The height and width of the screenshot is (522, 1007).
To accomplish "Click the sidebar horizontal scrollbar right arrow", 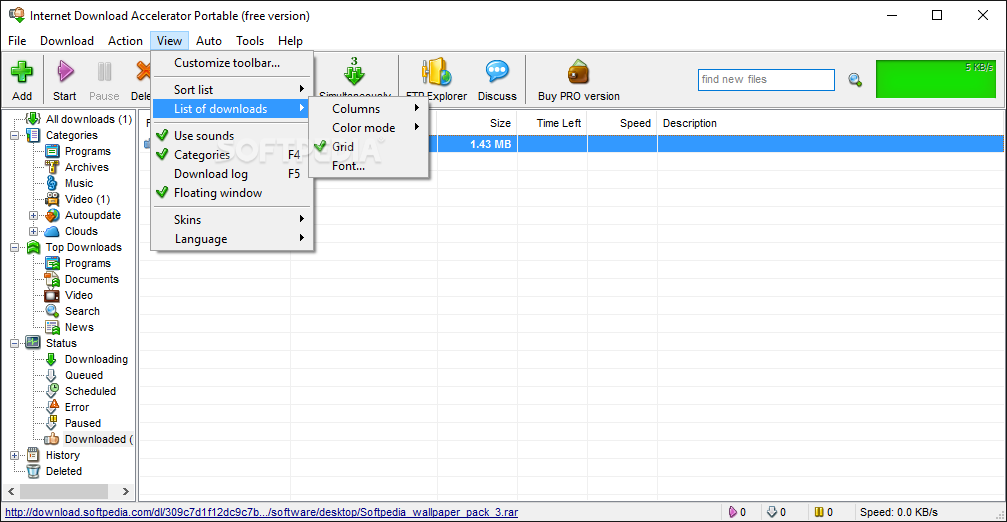I will pos(126,492).
